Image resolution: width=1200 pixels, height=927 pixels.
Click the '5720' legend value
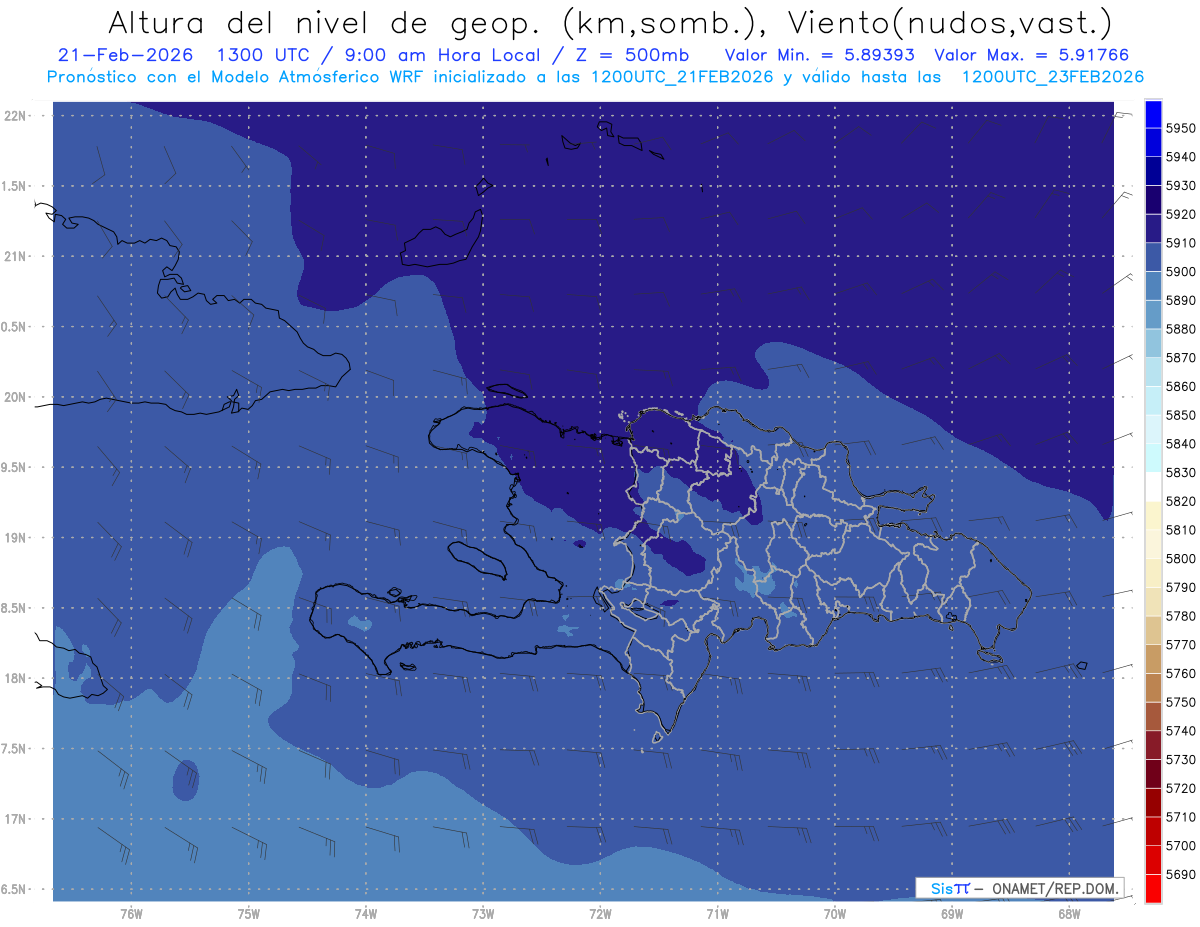pos(1181,788)
